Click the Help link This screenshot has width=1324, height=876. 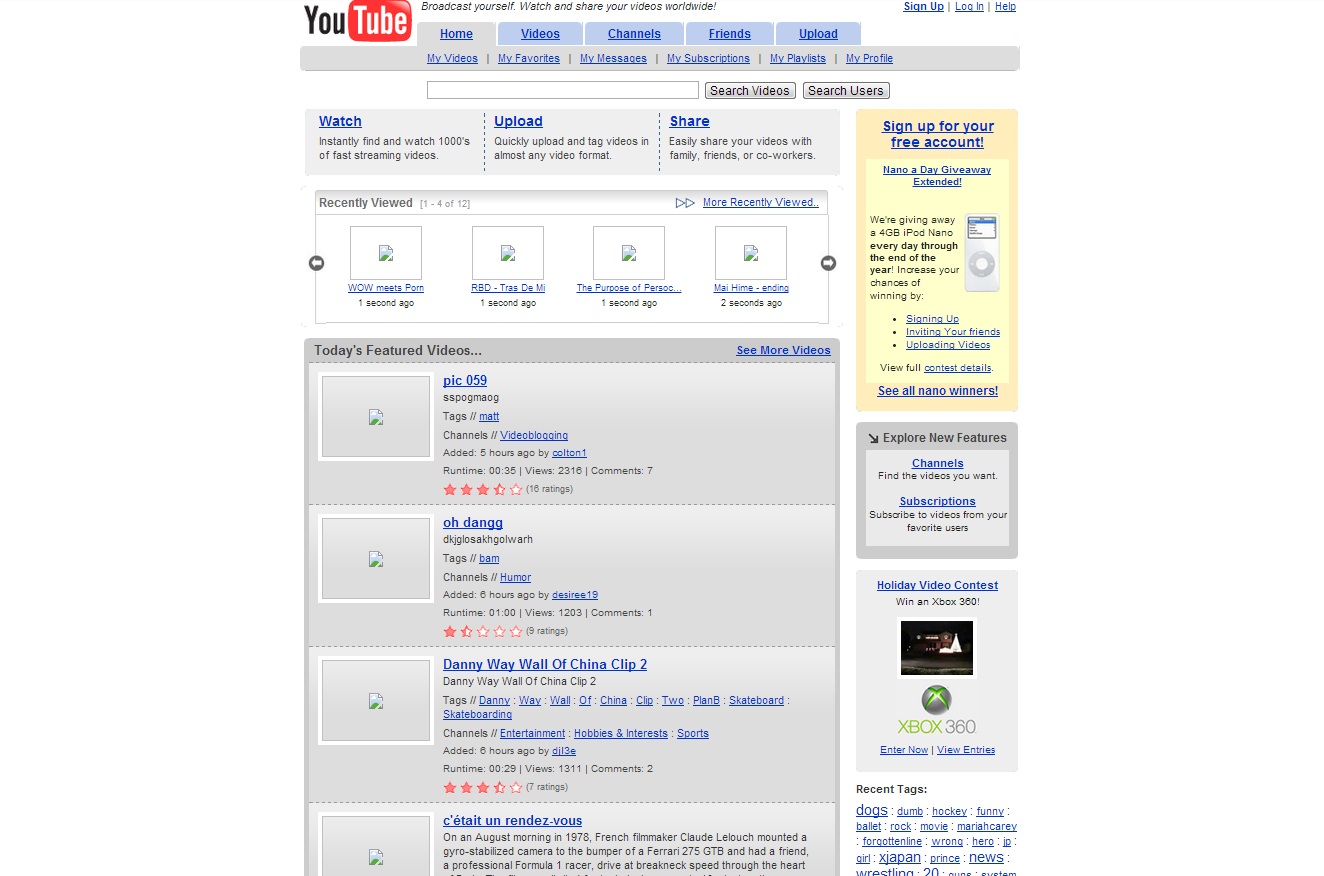click(1005, 6)
